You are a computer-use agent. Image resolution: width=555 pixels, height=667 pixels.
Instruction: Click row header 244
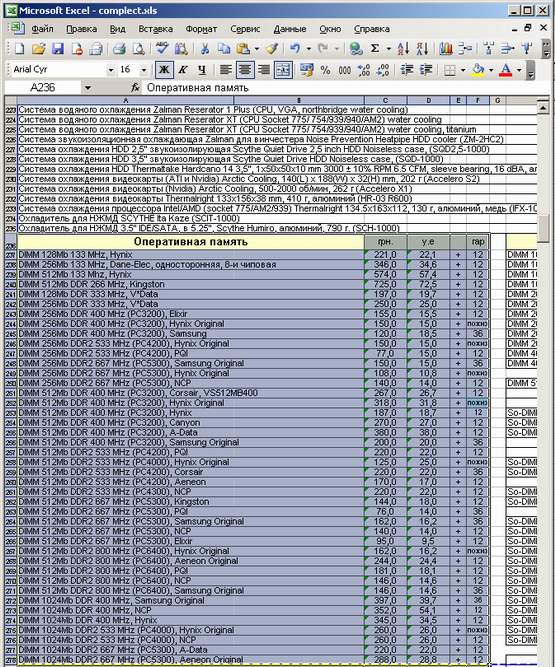click(x=11, y=324)
